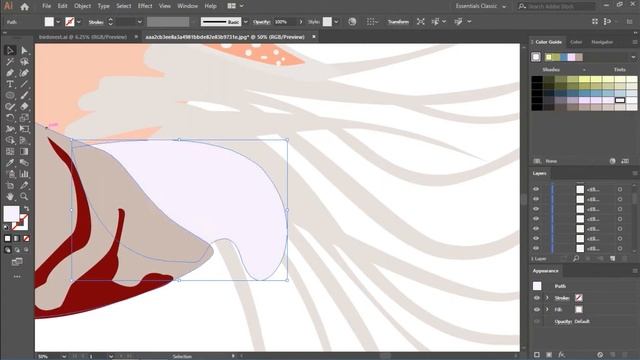This screenshot has height=360, width=640.
Task: Click Add New Effect fx icon
Action: point(562,355)
